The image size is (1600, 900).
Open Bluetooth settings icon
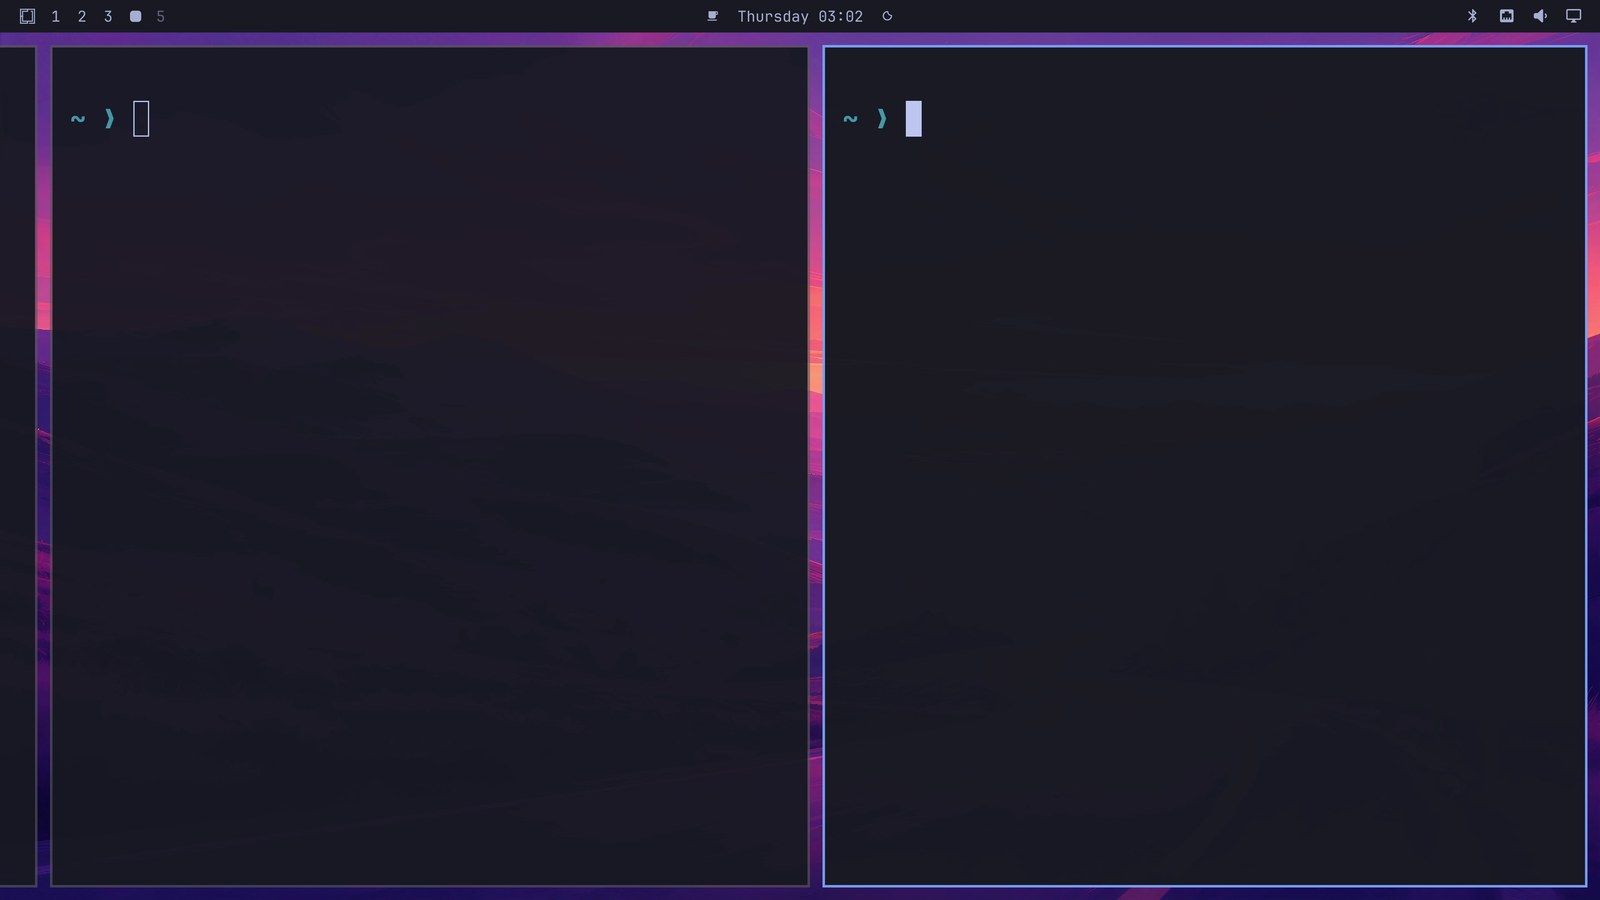pyautogui.click(x=1472, y=16)
